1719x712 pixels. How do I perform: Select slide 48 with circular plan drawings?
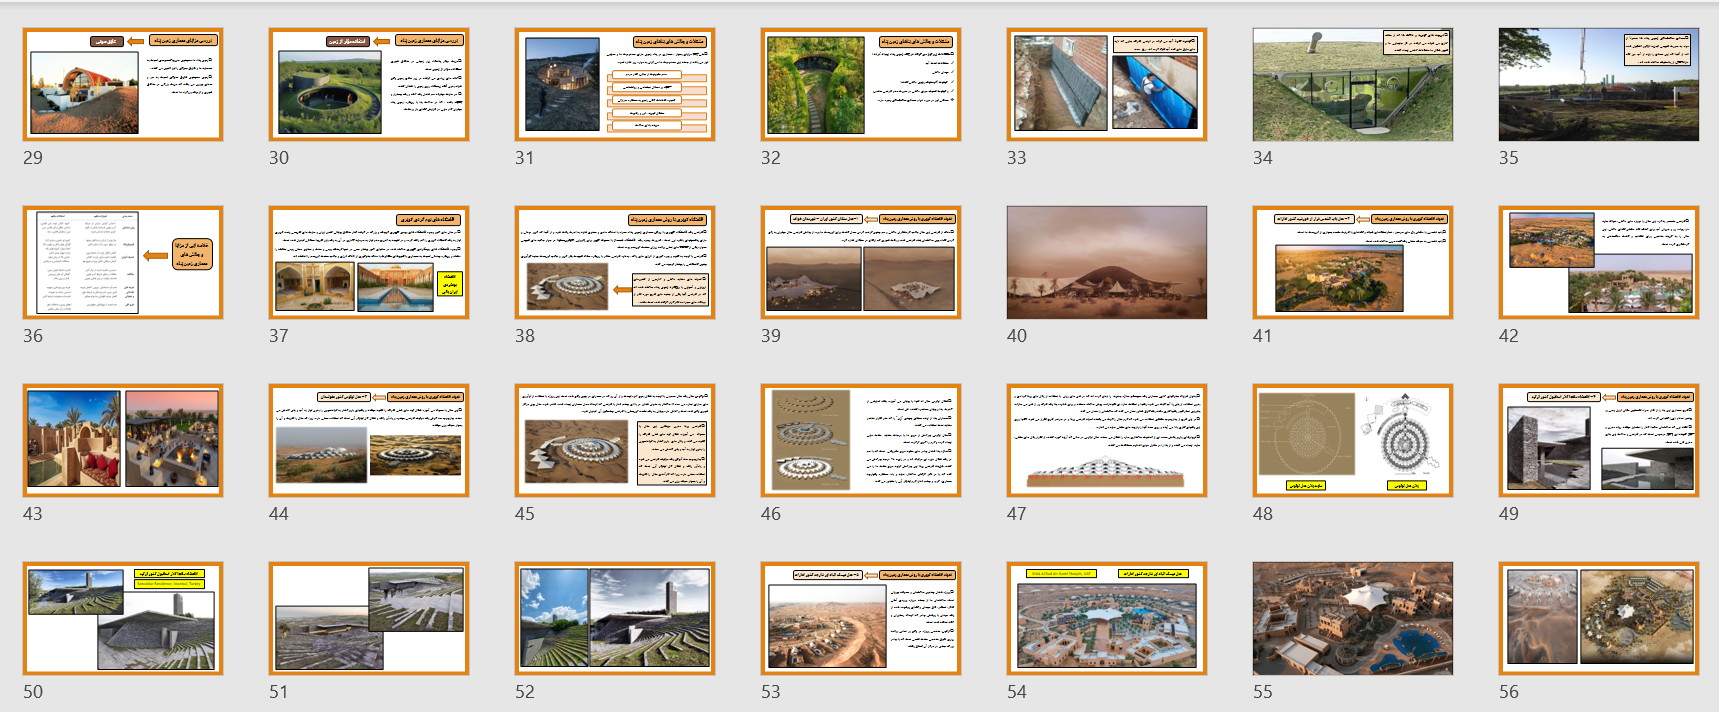1353,440
